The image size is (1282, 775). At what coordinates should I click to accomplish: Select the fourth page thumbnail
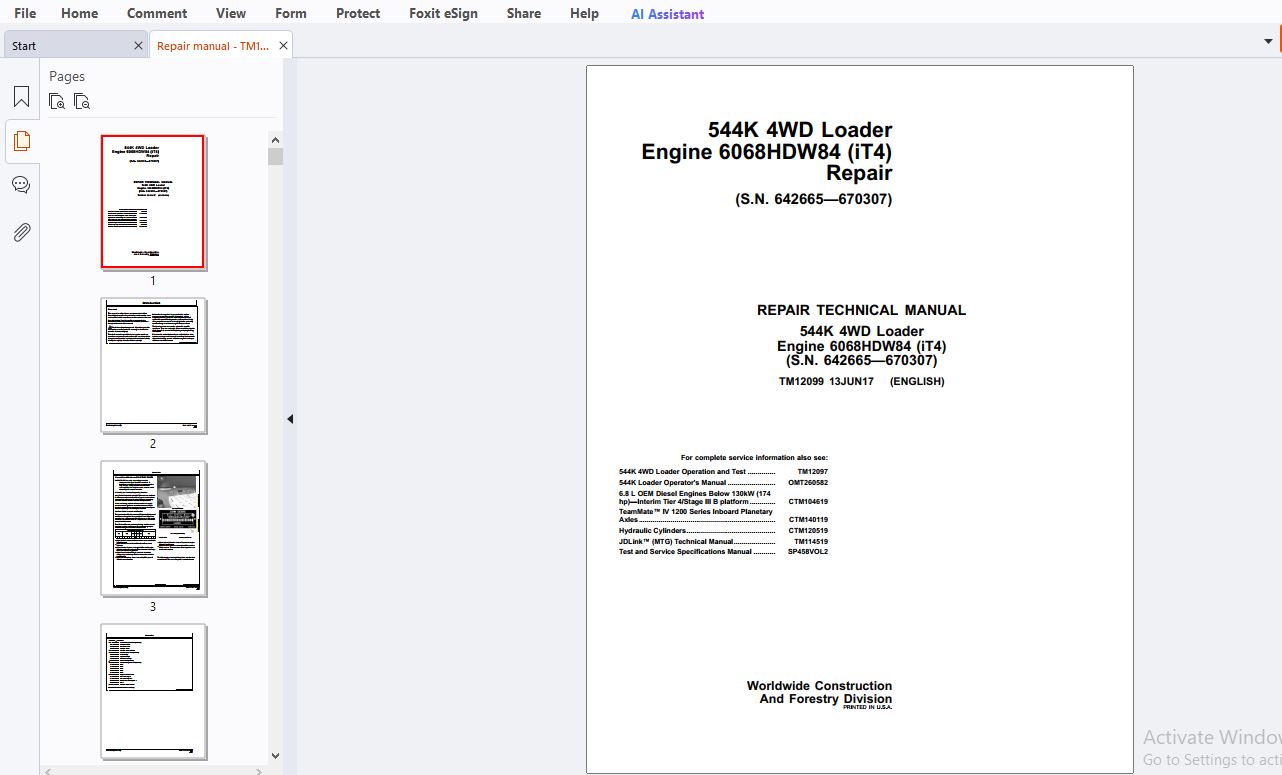coord(153,691)
